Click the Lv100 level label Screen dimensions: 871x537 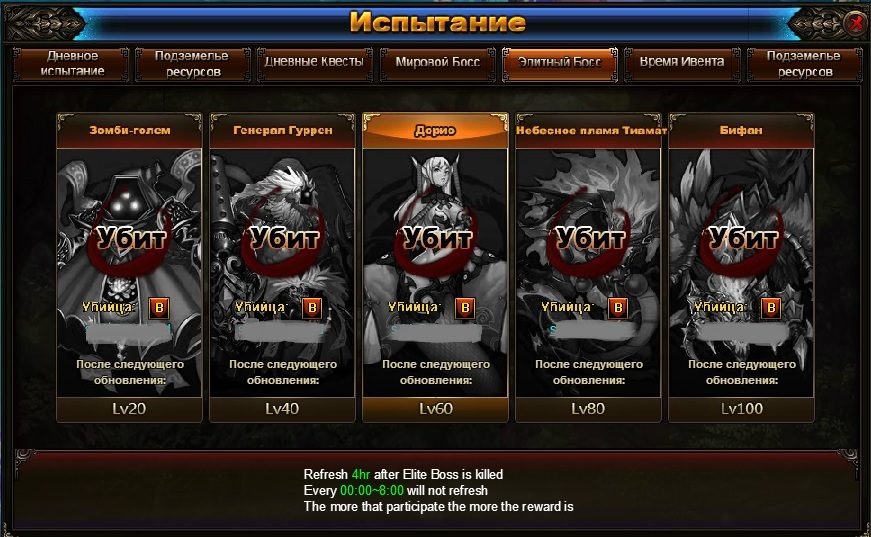742,409
